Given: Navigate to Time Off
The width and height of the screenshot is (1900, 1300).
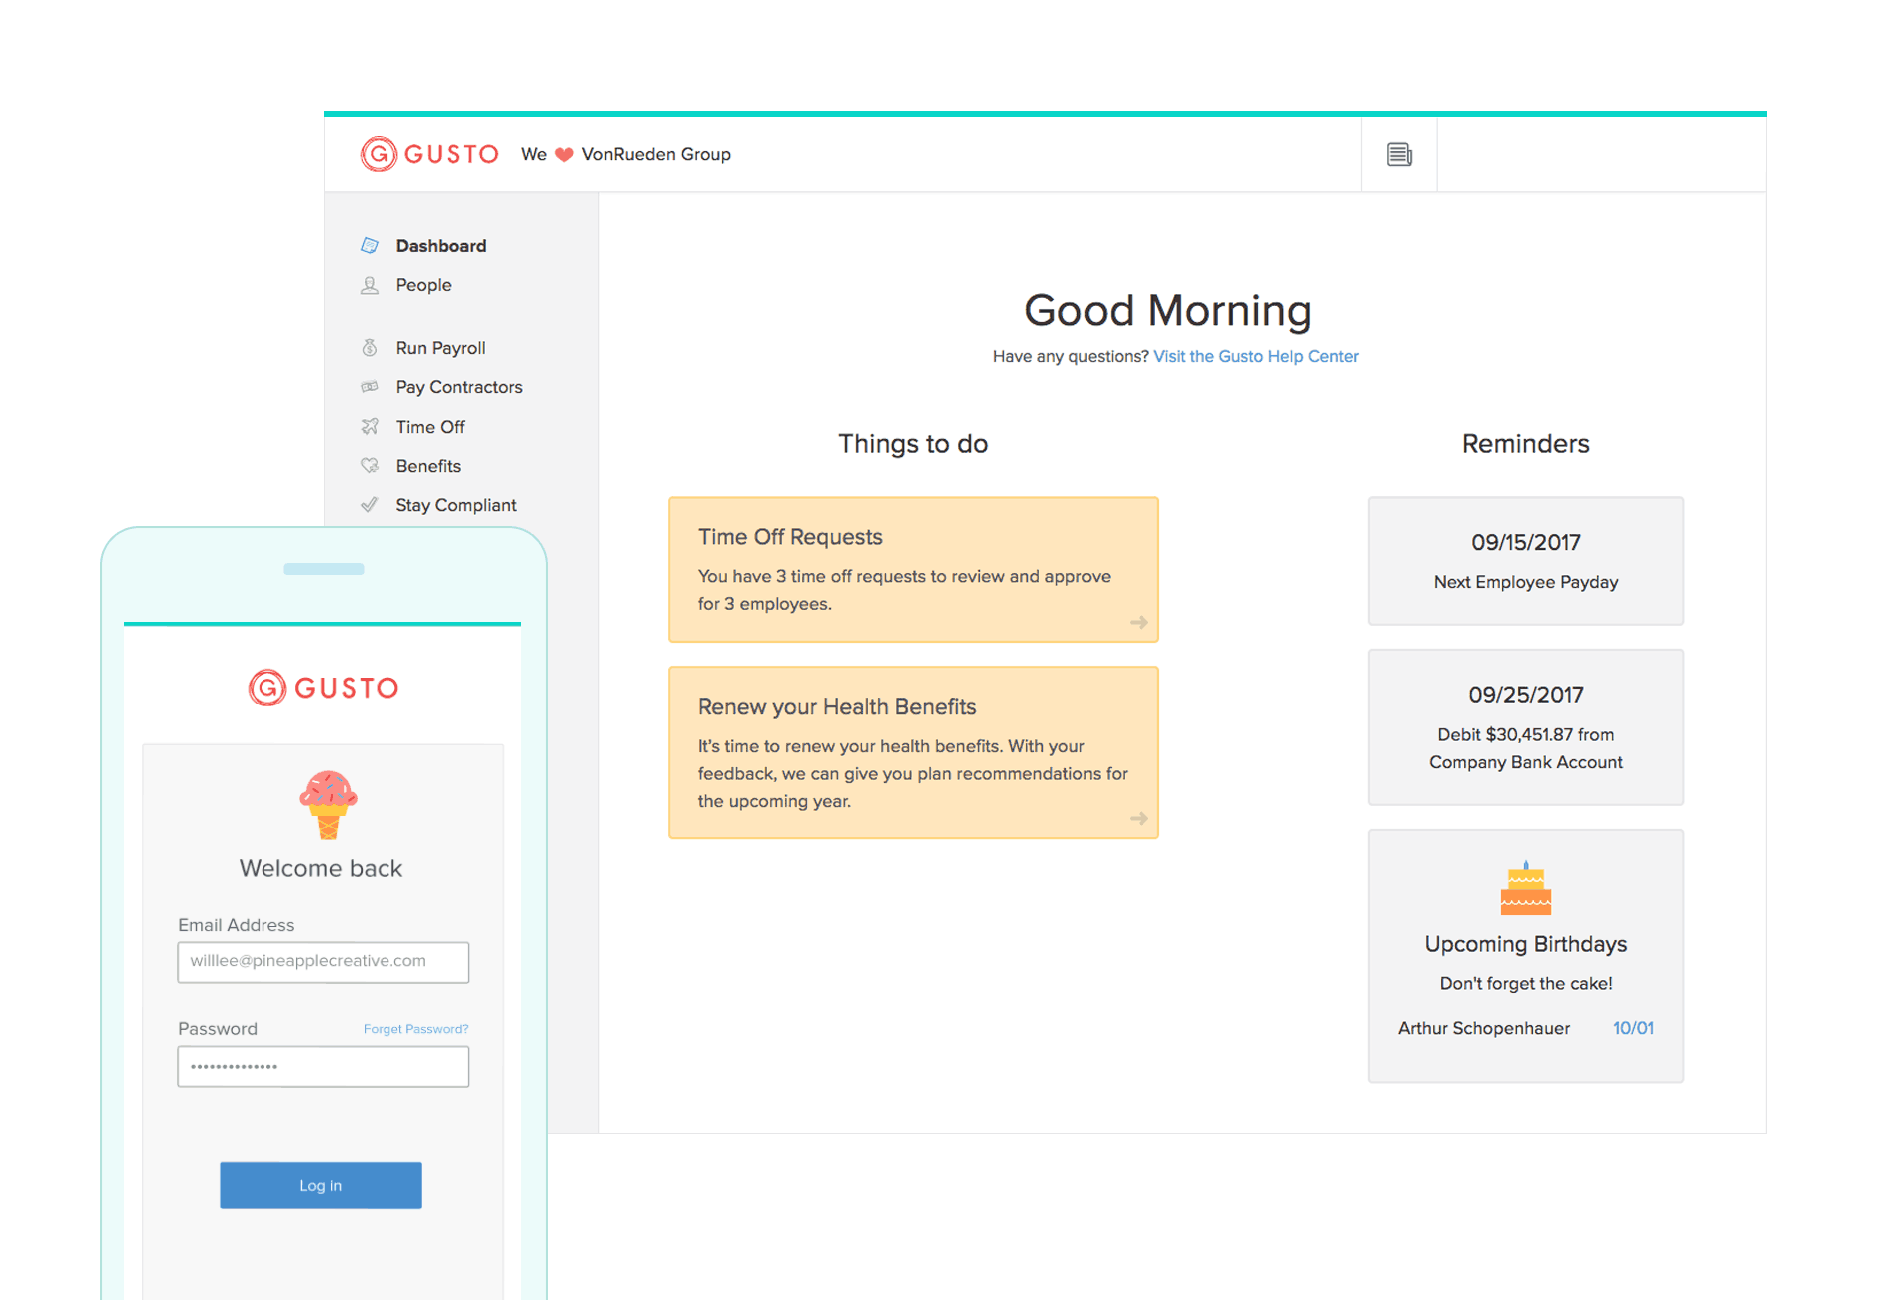Looking at the screenshot, I should 430,426.
